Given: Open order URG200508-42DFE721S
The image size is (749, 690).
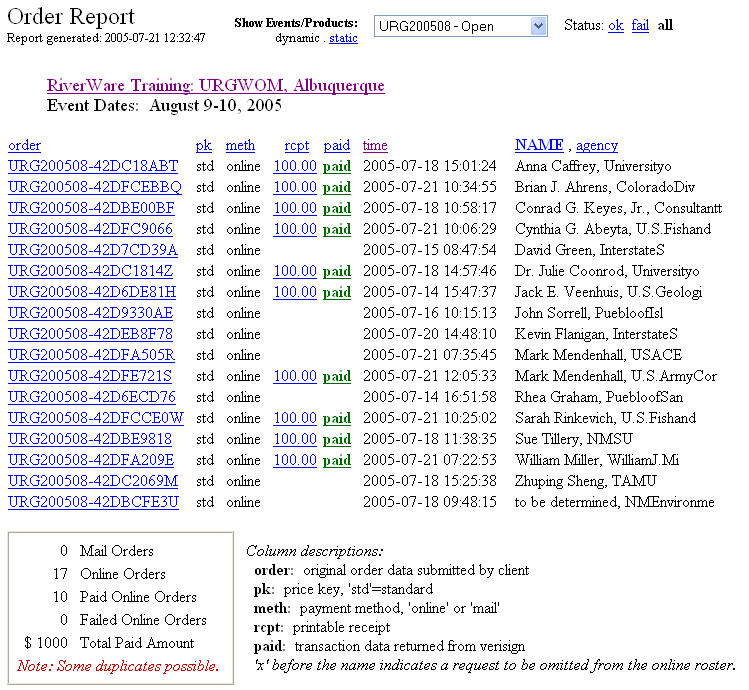Looking at the screenshot, I should click(x=90, y=376).
